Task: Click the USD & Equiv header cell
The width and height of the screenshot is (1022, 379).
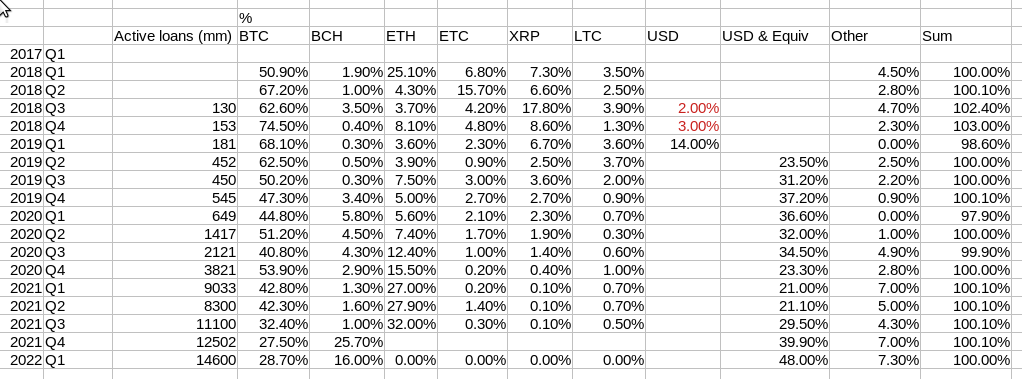Action: click(x=774, y=36)
